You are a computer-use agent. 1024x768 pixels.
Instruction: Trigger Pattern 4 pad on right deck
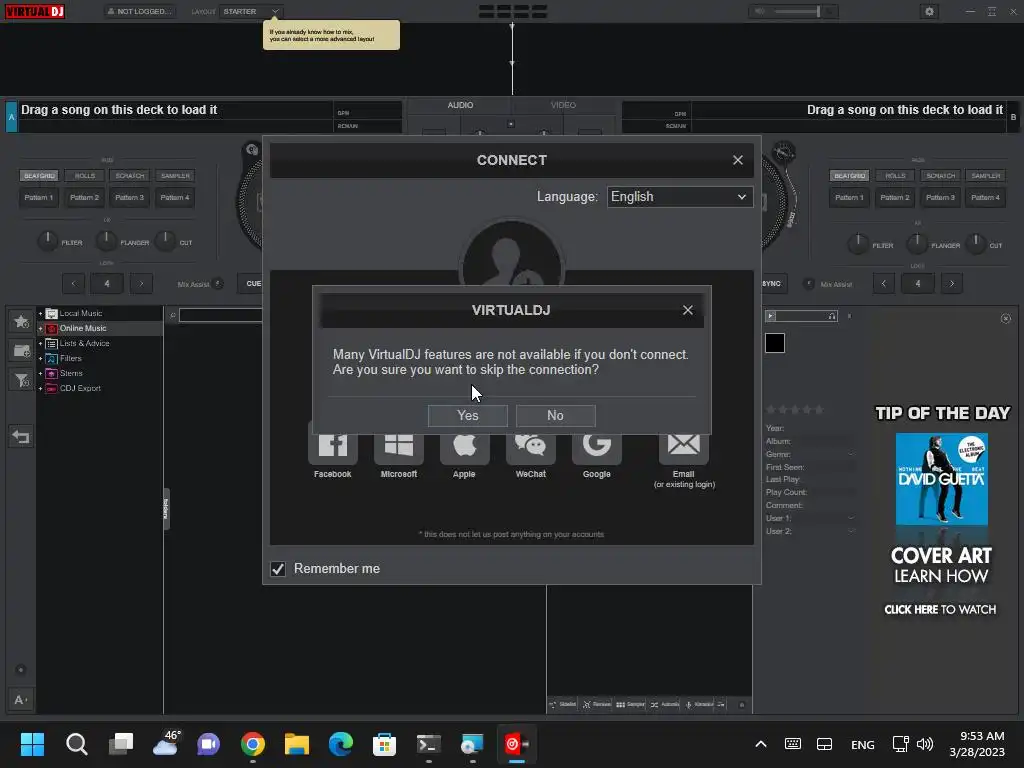tap(985, 197)
